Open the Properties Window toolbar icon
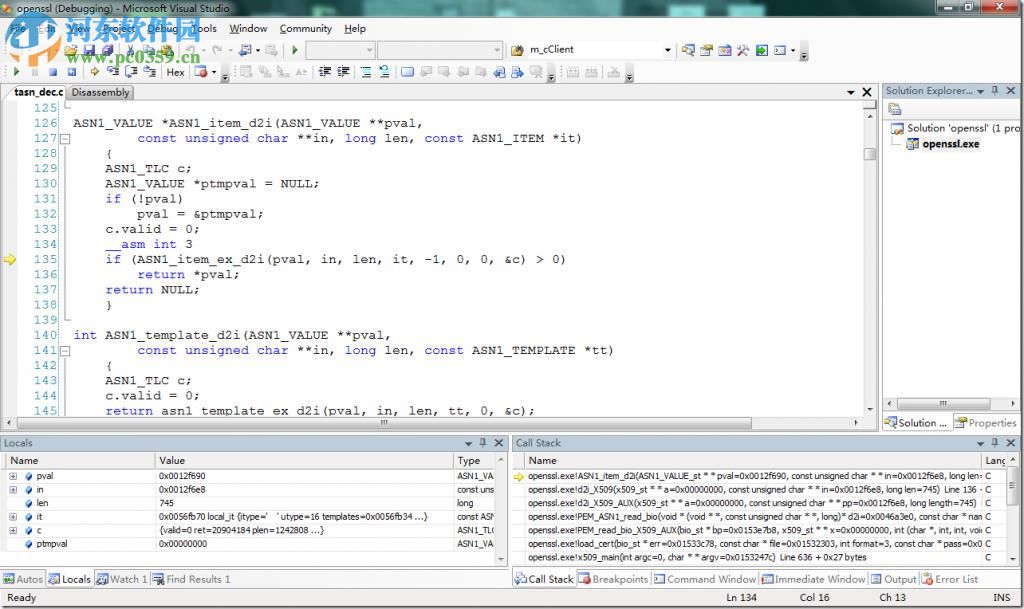 pos(707,50)
